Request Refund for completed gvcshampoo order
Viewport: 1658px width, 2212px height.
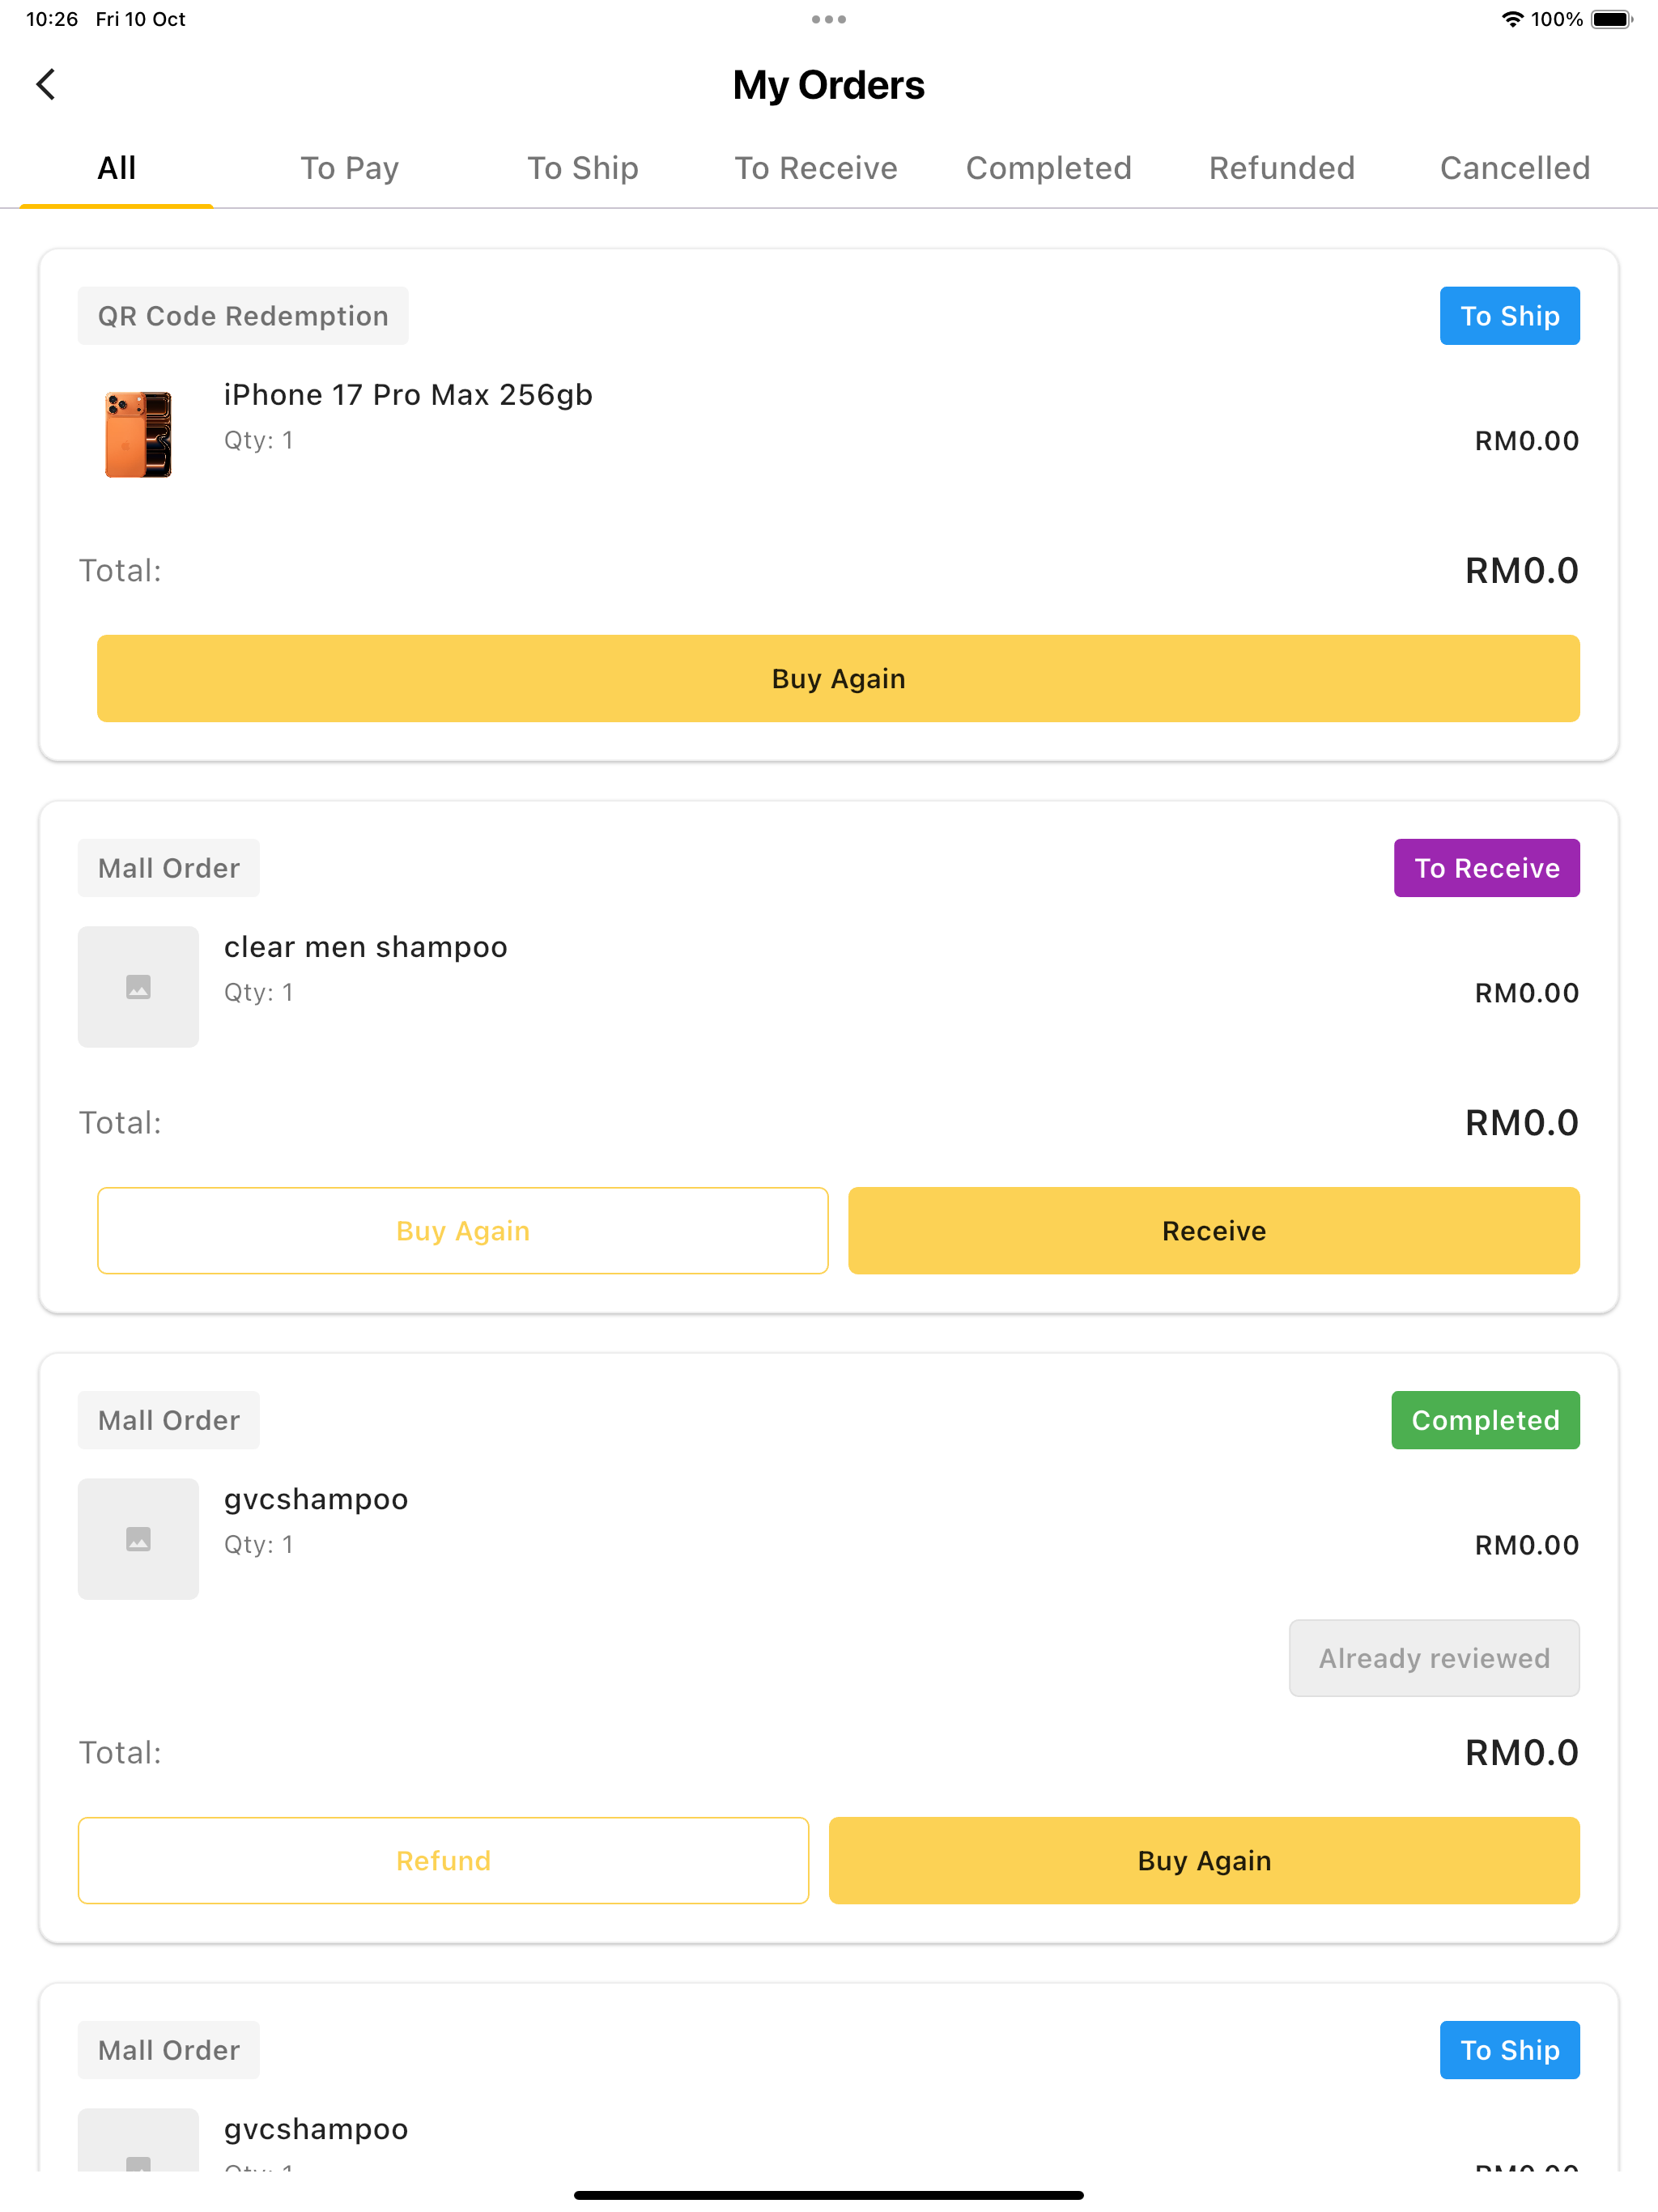coord(443,1861)
